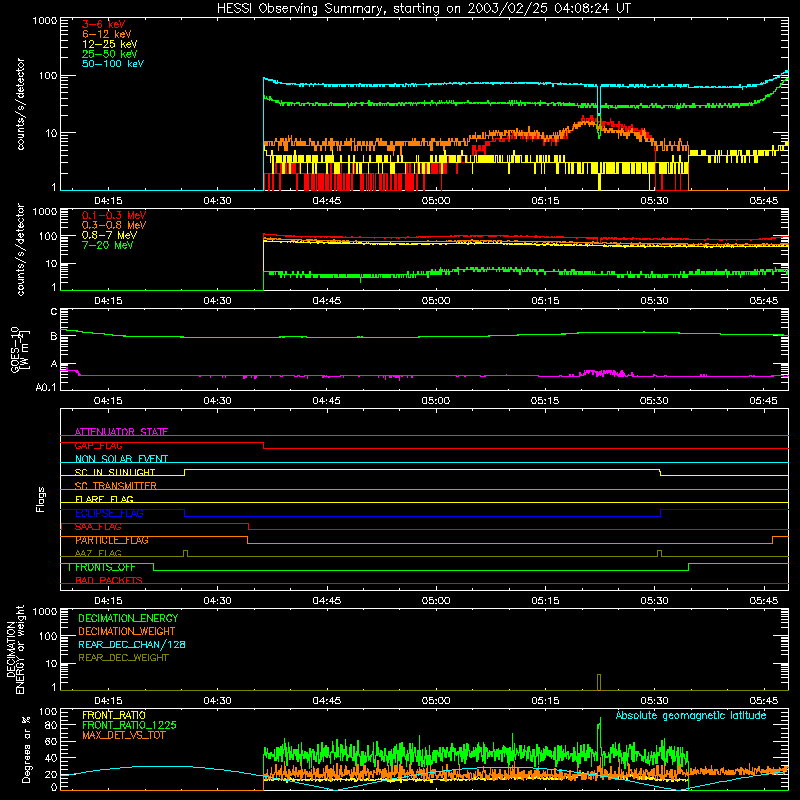Click the 04:15 tick on top panel
800x800 pixels.
tap(108, 201)
